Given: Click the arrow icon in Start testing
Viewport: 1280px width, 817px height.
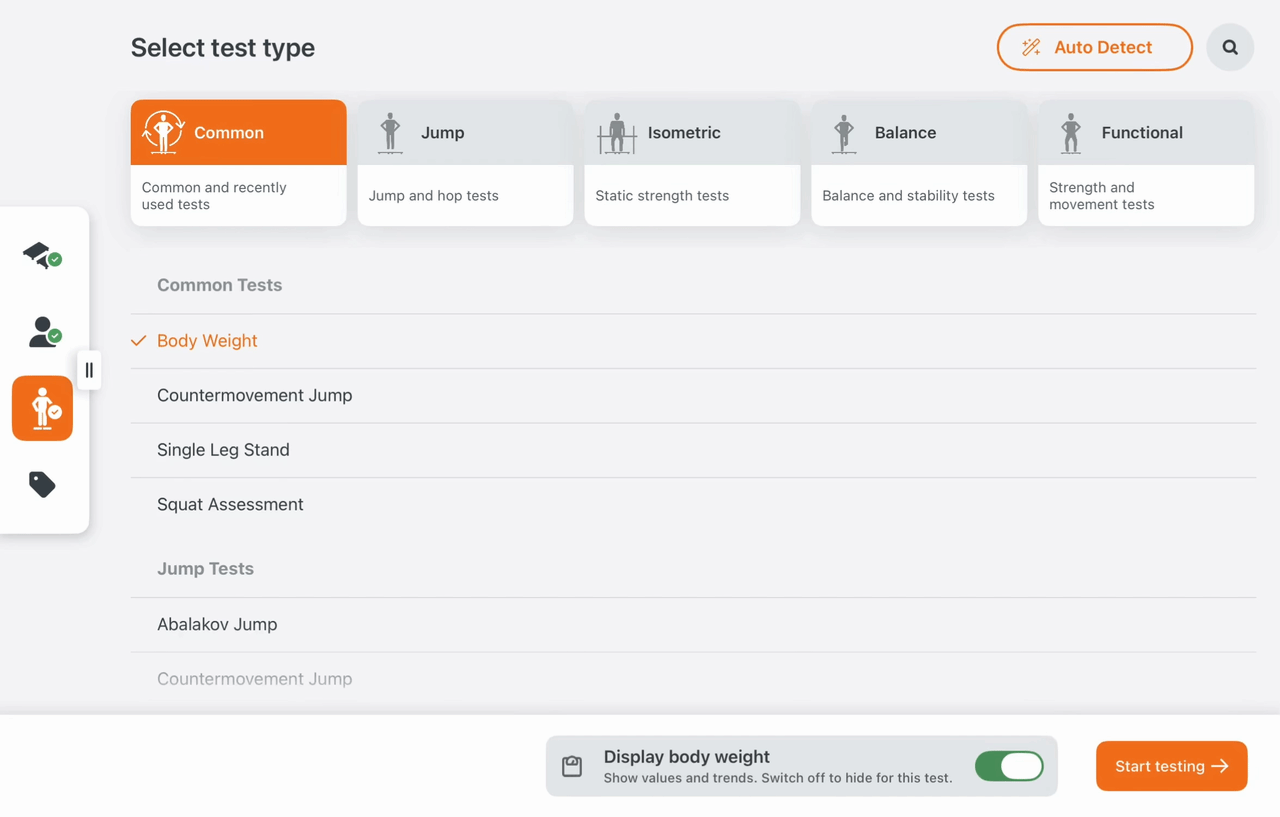Looking at the screenshot, I should coord(1220,766).
